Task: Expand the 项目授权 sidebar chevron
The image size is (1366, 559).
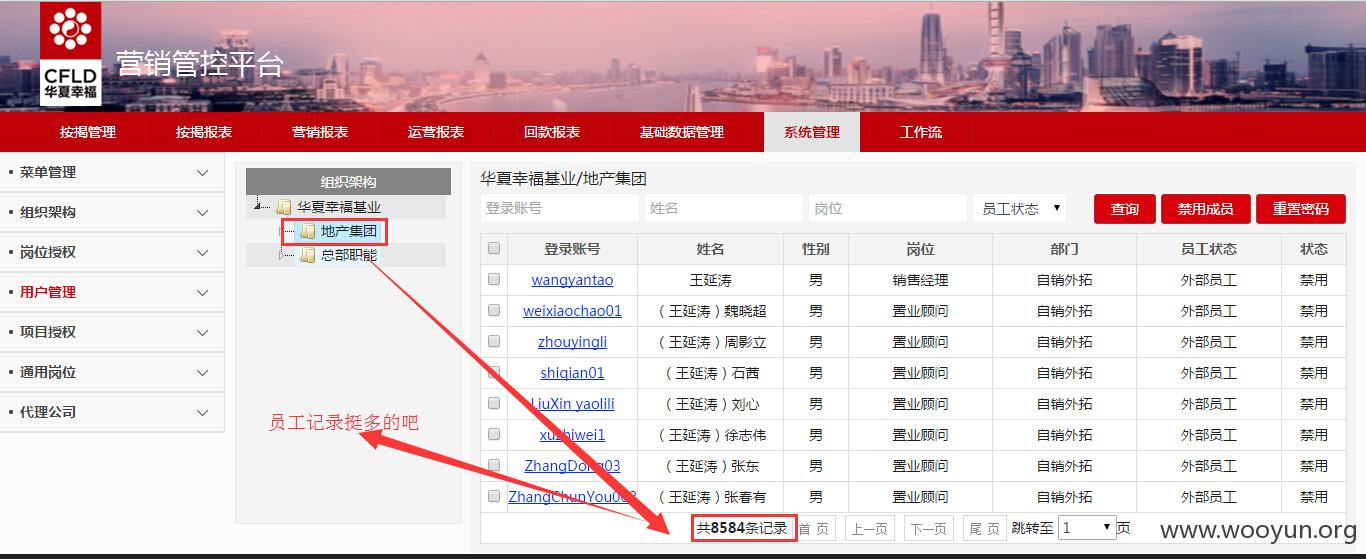Action: pyautogui.click(x=203, y=333)
